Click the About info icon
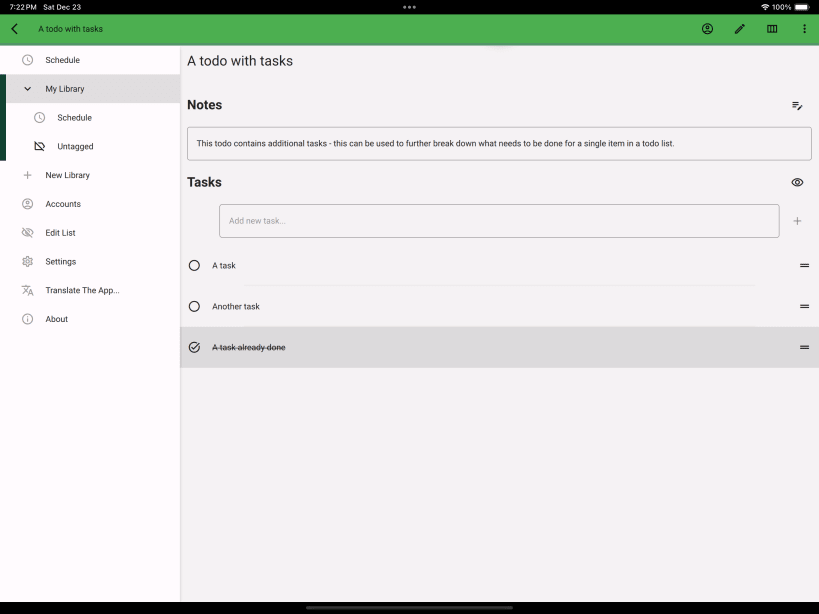 click(x=28, y=319)
